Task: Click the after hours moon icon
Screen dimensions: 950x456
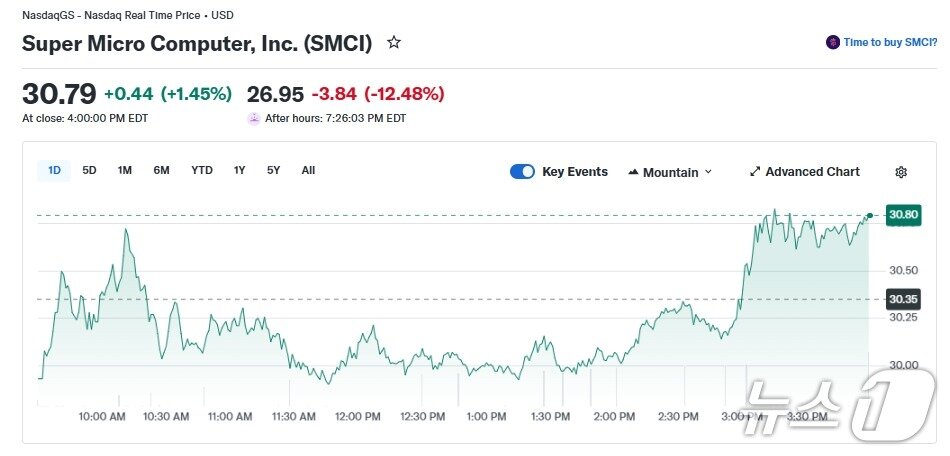Action: tap(254, 118)
